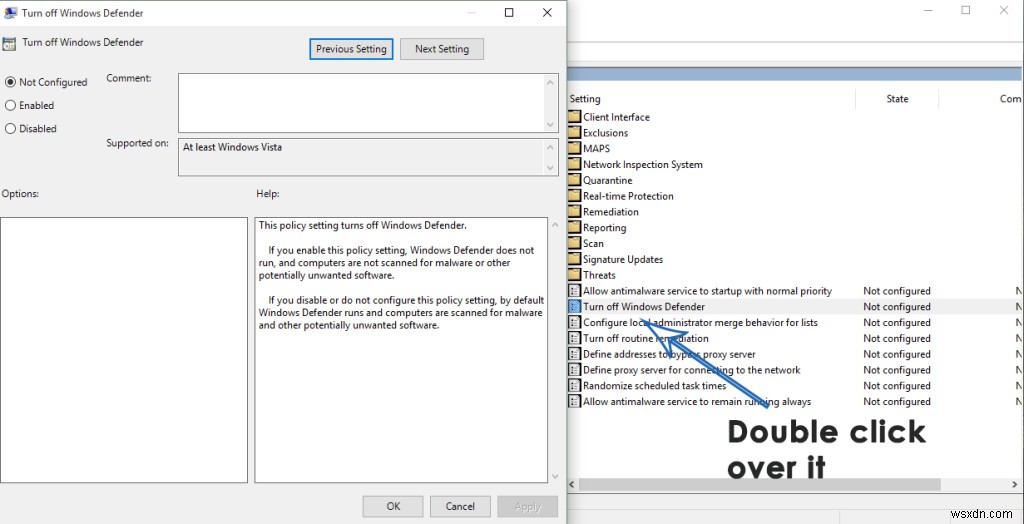Click the Define proxy server policy icon
This screenshot has width=1024, height=524.
click(574, 370)
